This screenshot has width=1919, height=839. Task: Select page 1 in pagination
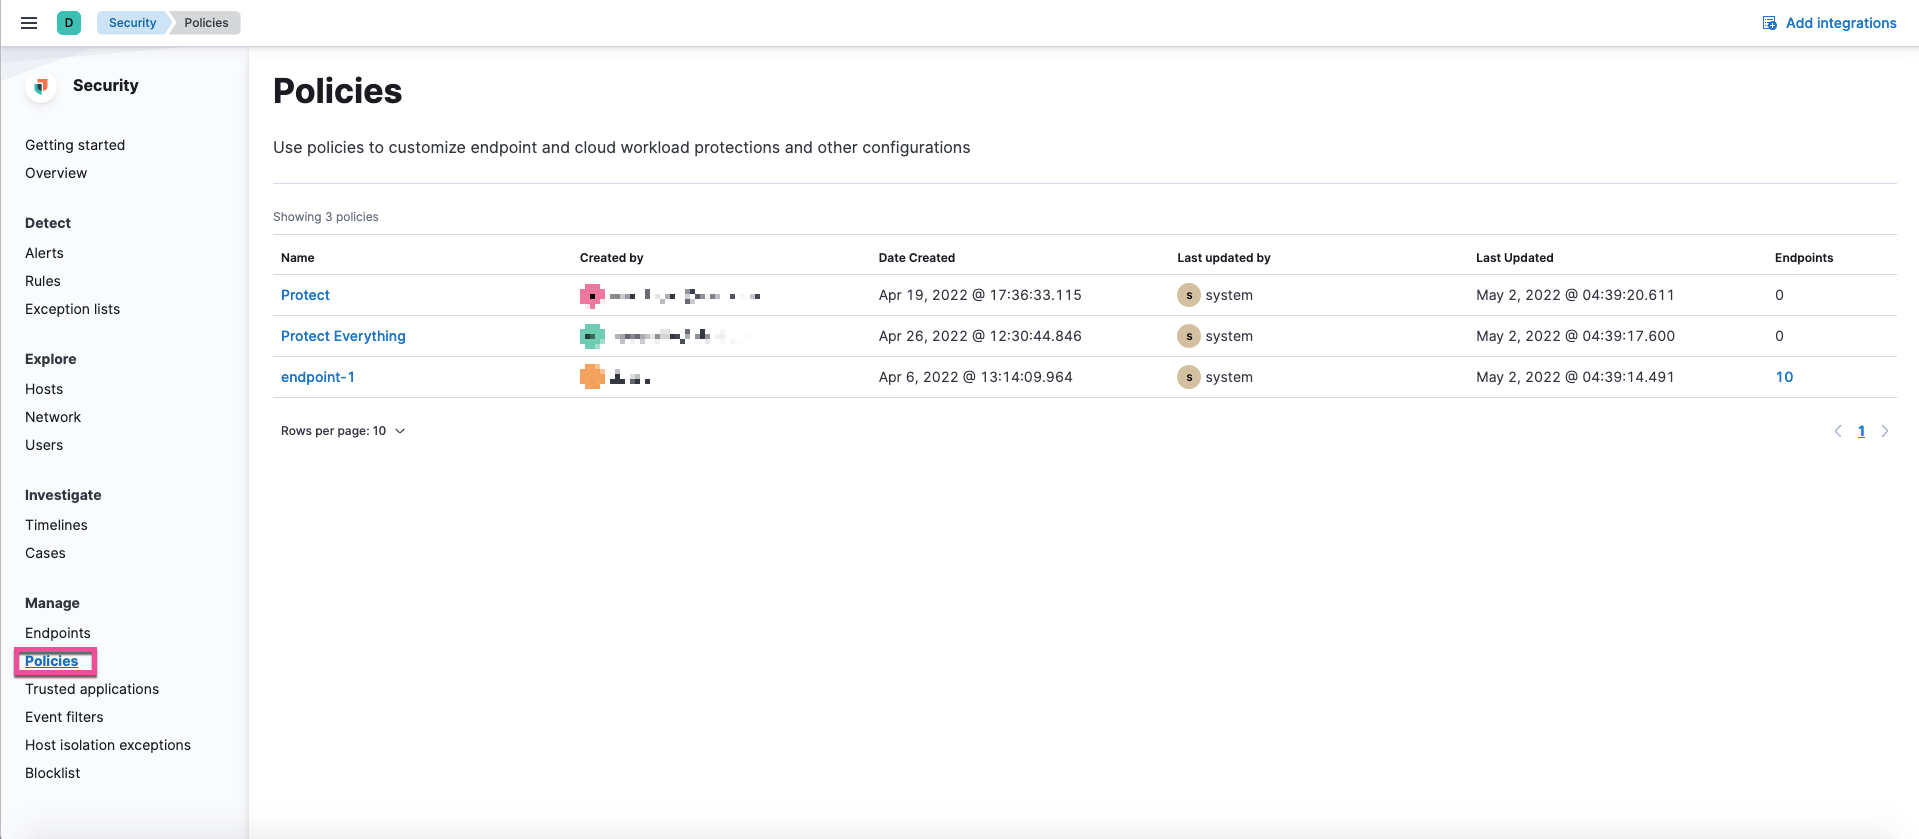(x=1861, y=431)
